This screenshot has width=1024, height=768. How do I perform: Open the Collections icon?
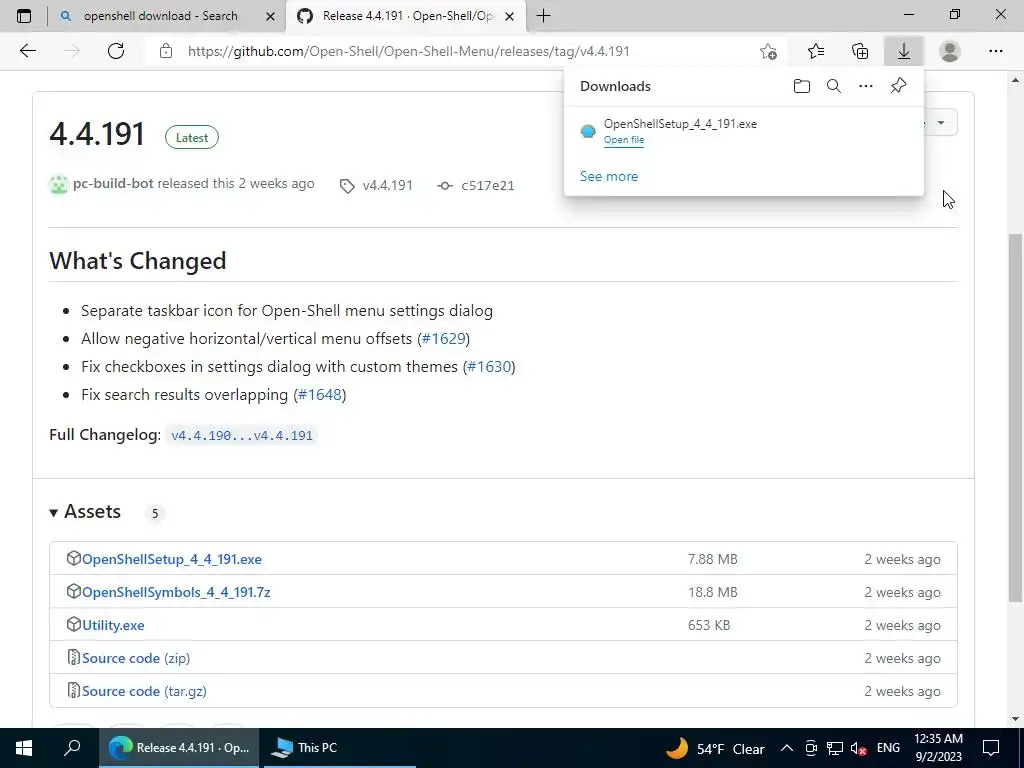coord(860,51)
